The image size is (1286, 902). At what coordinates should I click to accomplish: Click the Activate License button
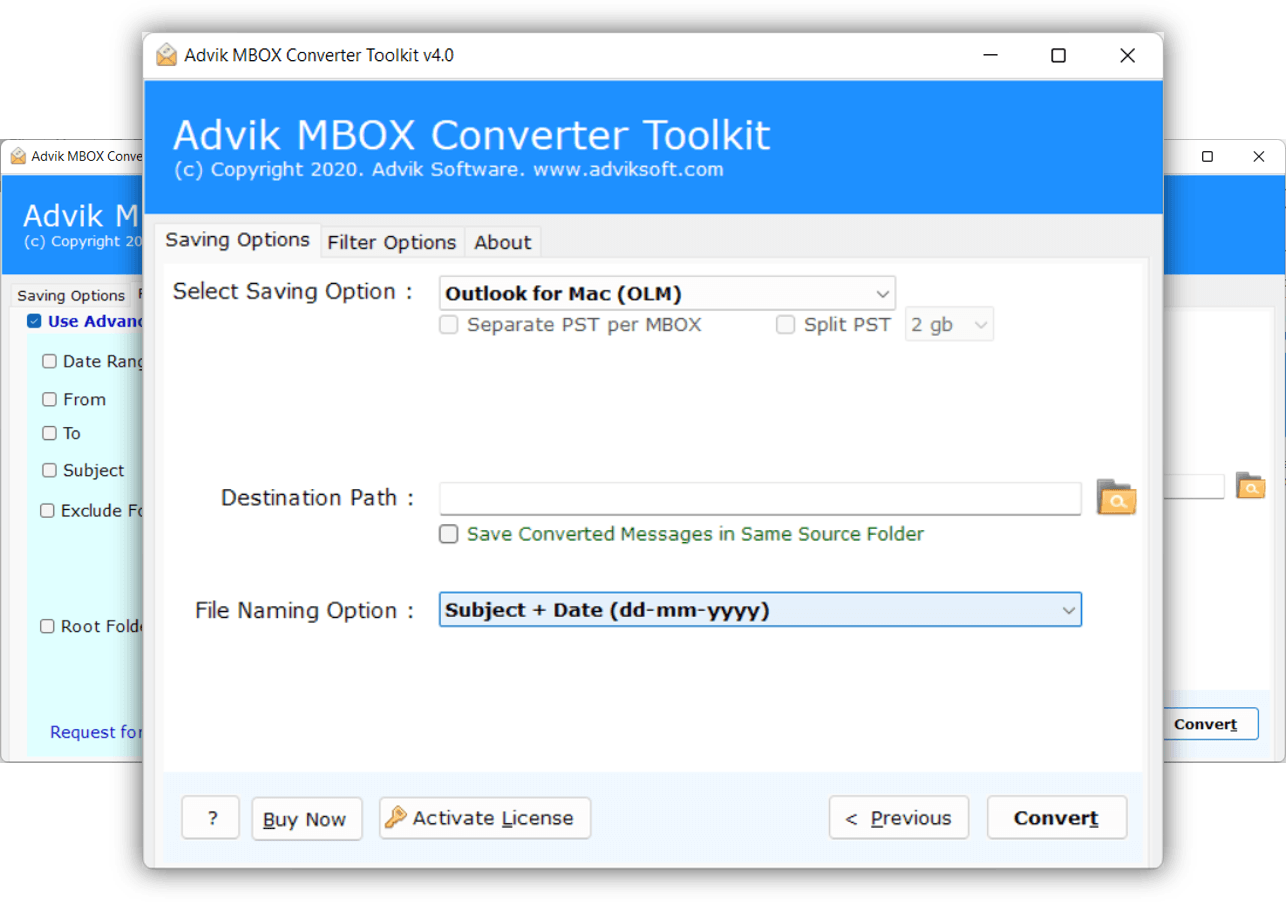tap(485, 818)
